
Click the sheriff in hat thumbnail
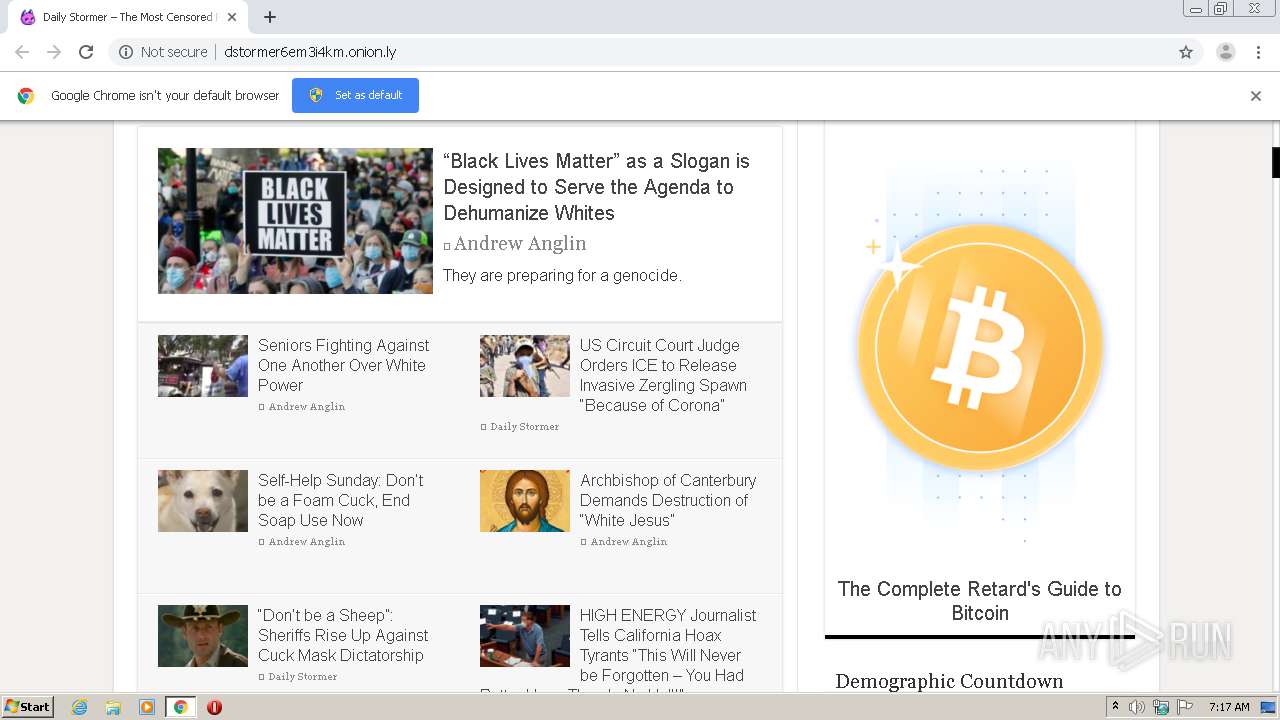coord(203,636)
